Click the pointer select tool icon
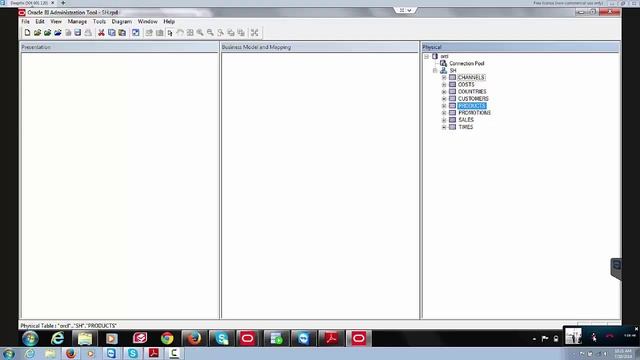Viewport: 640px width, 360px height. [170, 33]
